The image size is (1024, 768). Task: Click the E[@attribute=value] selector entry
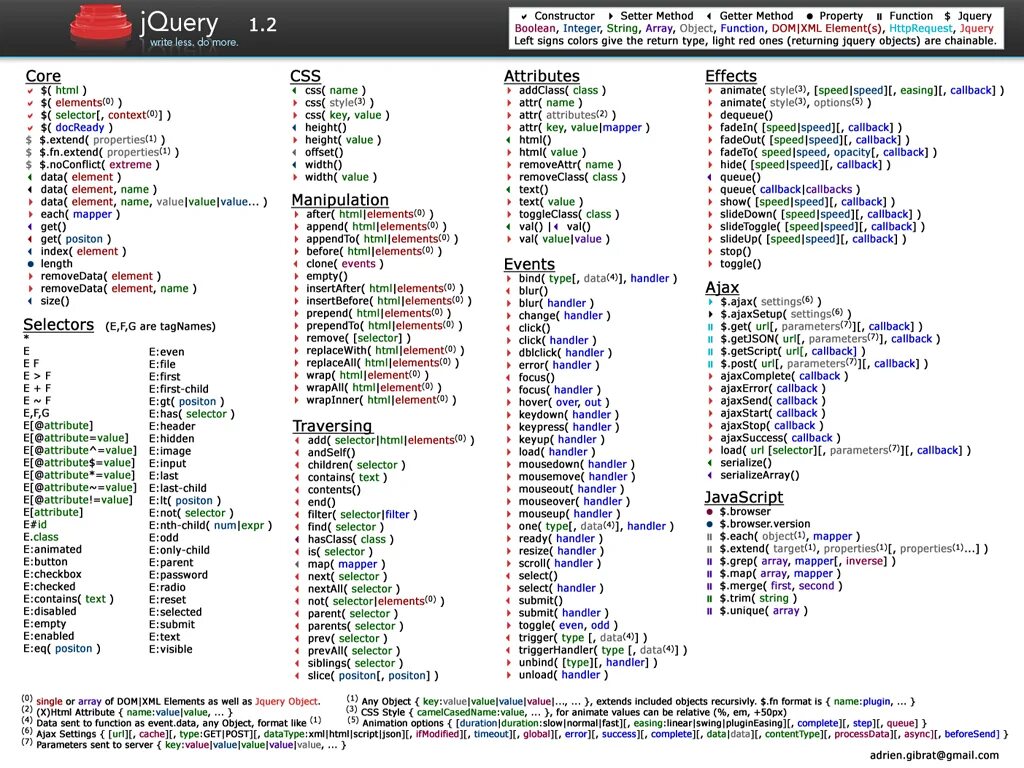coord(76,438)
